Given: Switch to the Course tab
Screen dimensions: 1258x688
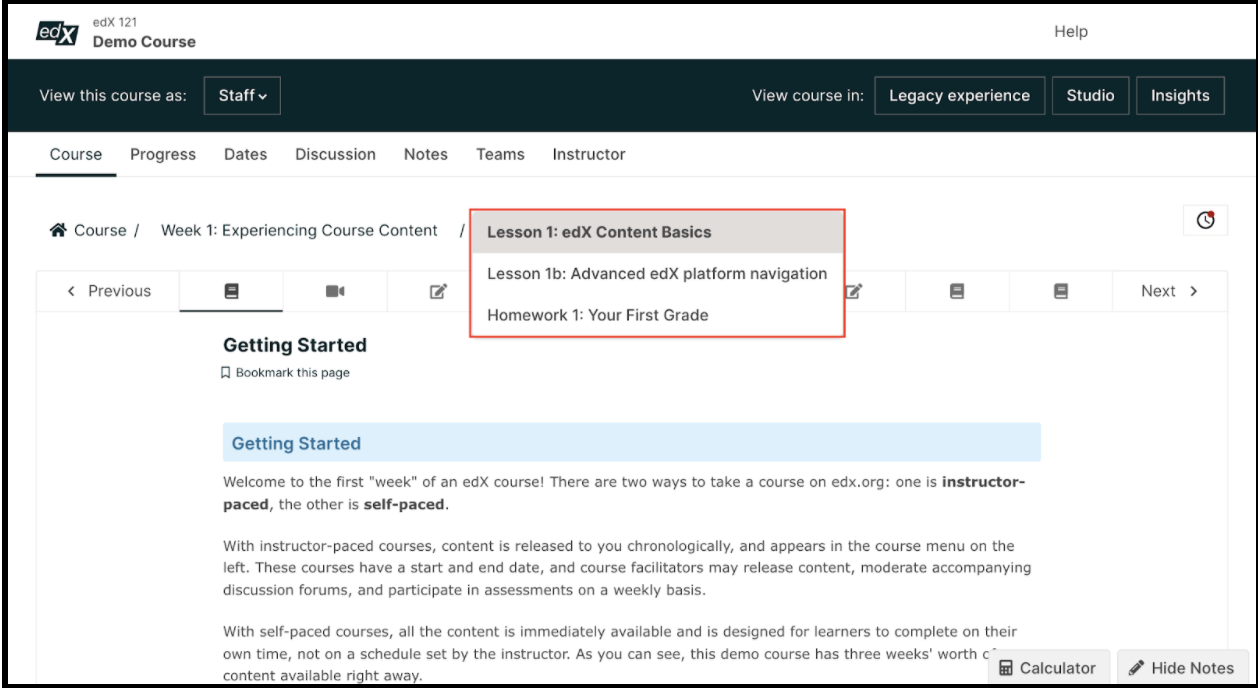Looking at the screenshot, I should [x=76, y=154].
